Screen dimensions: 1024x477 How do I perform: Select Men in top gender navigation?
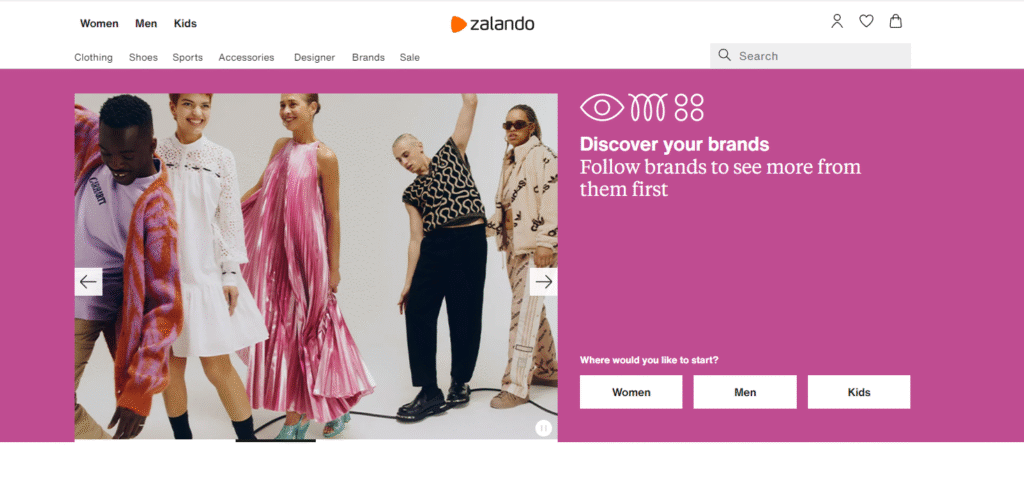click(146, 24)
